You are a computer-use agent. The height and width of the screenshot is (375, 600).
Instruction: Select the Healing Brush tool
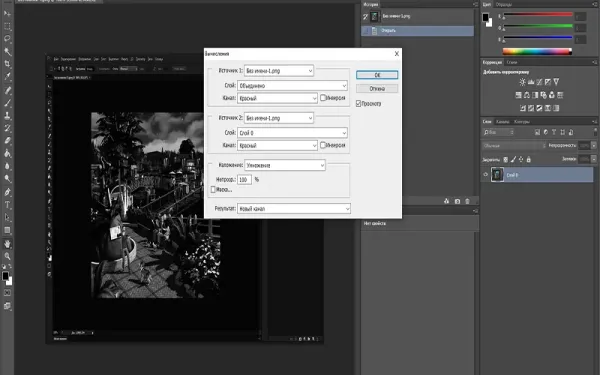(x=7, y=90)
